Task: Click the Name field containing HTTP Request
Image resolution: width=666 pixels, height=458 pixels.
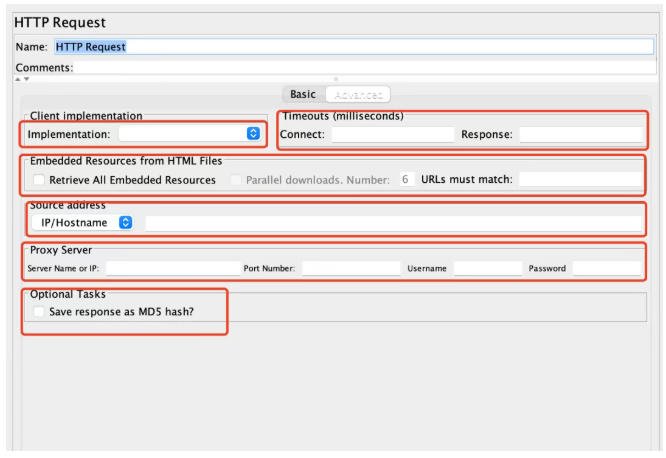Action: (x=354, y=47)
